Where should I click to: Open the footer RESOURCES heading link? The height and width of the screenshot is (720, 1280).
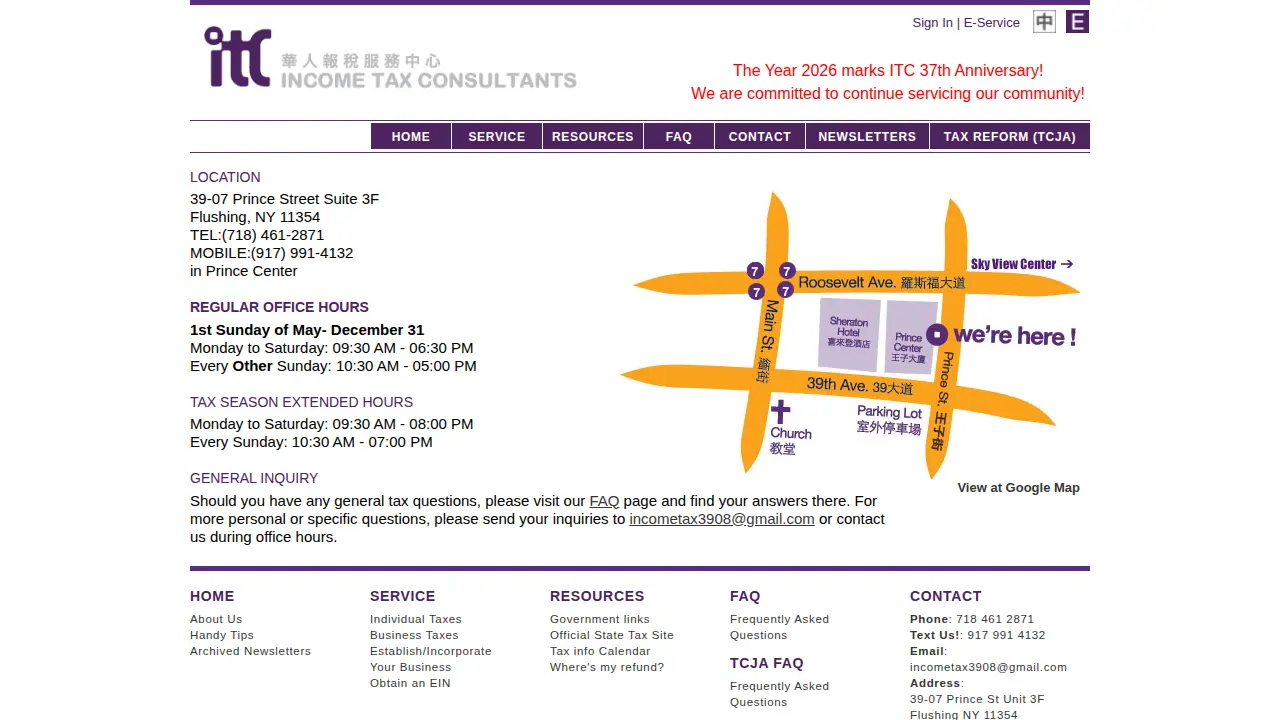coord(597,596)
